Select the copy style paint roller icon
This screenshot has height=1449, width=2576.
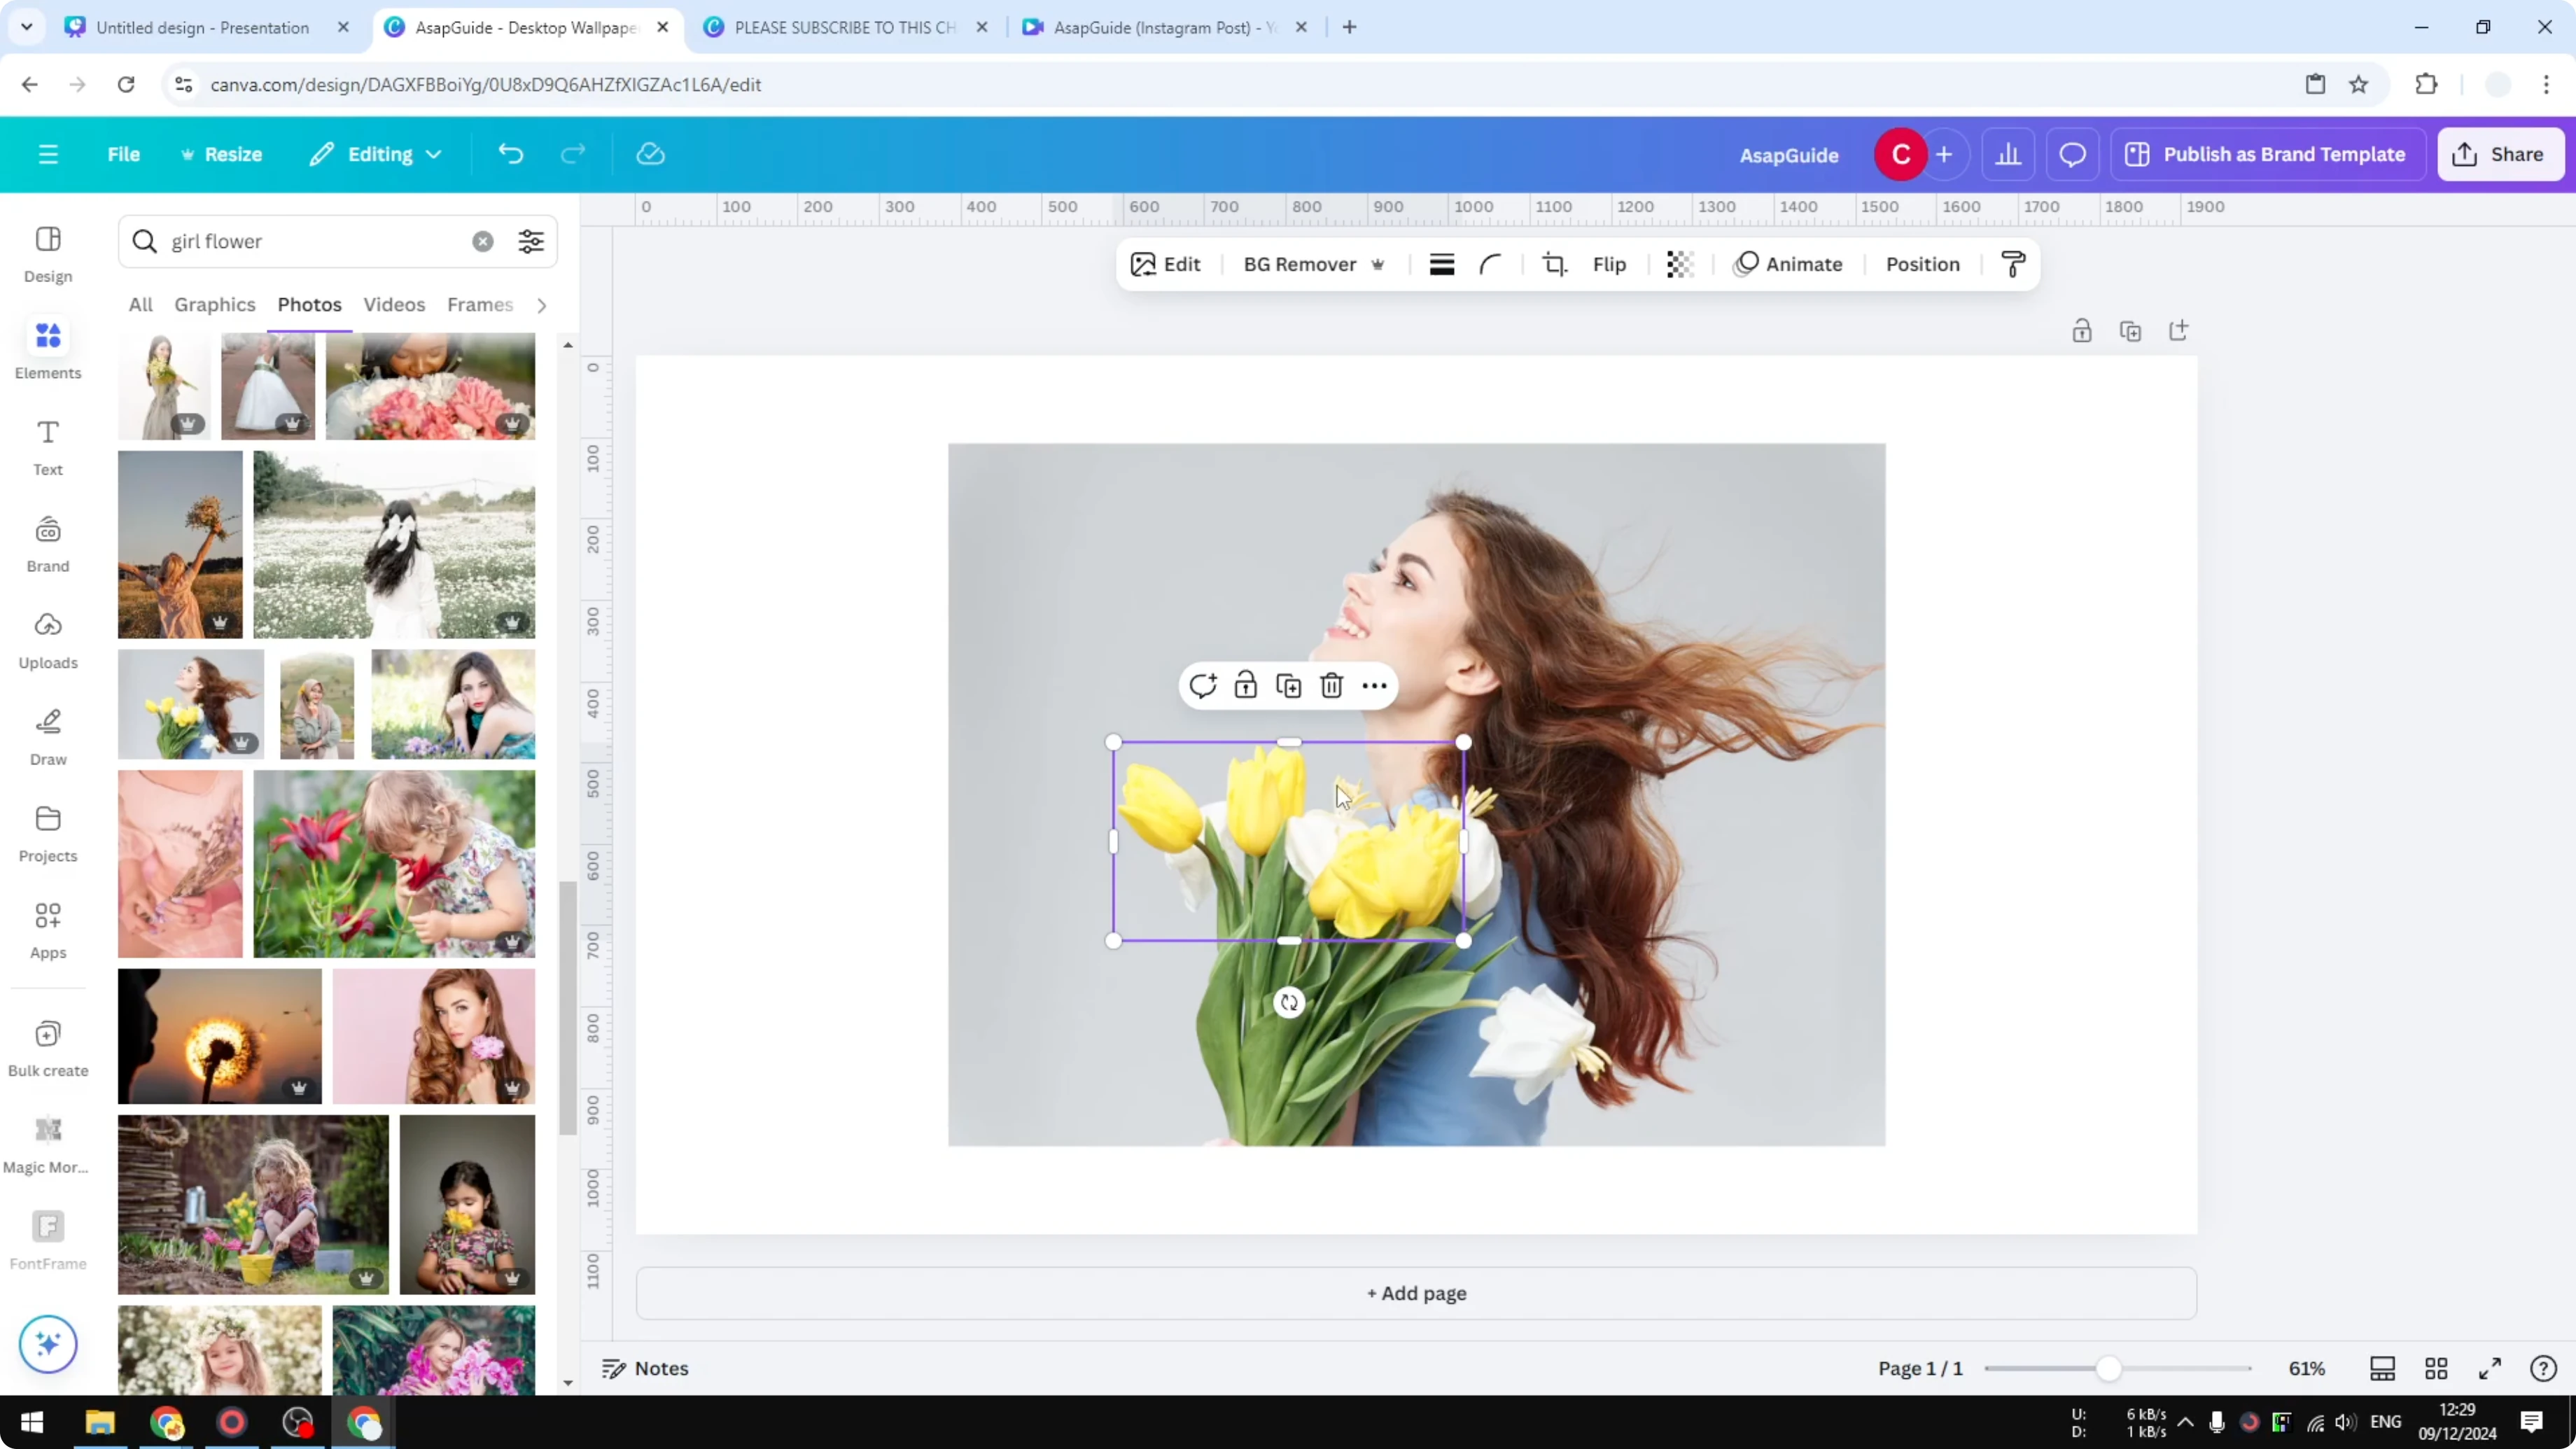2013,264
